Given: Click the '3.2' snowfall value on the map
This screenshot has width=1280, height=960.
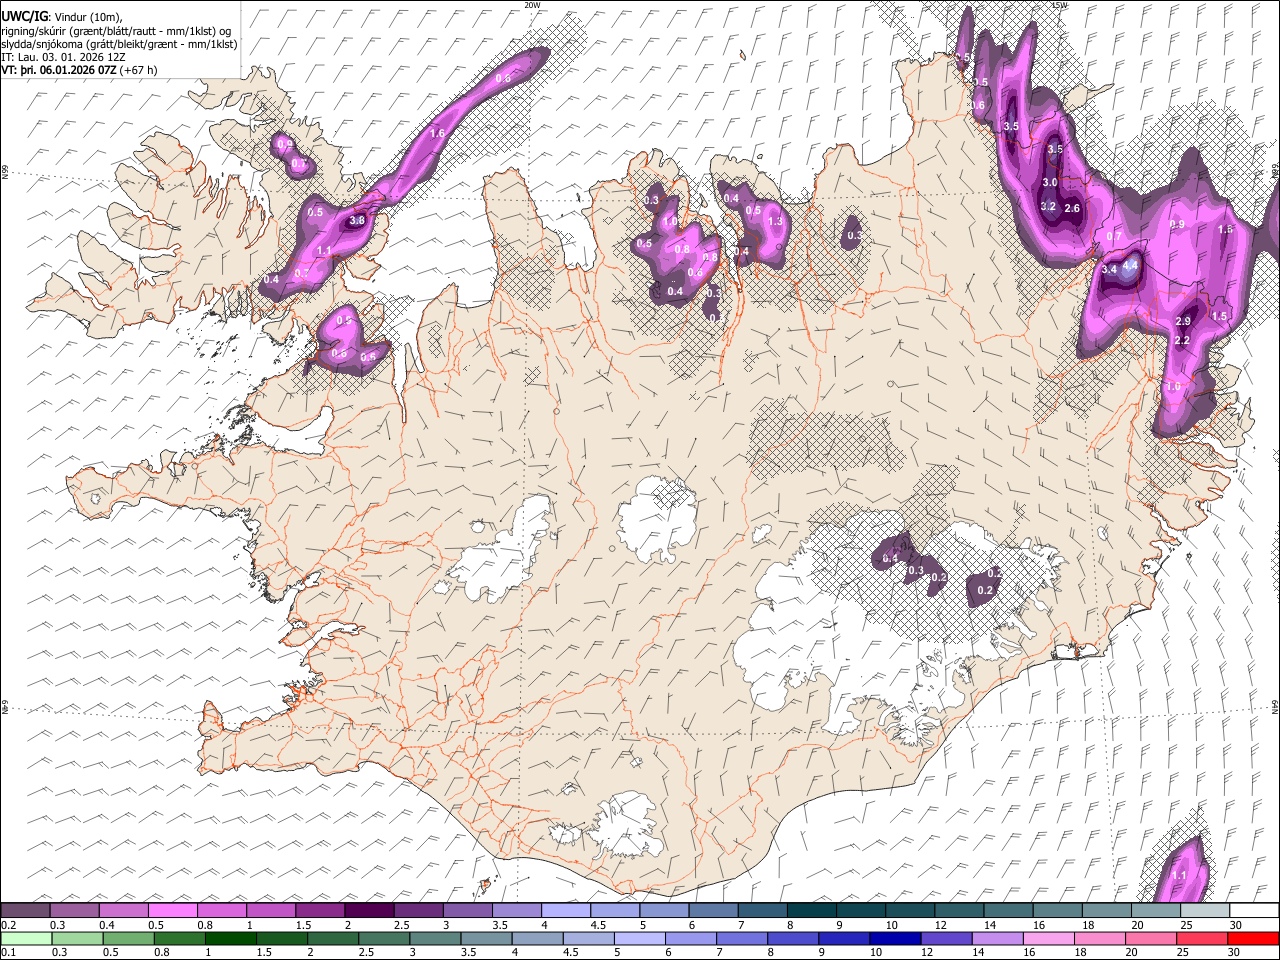Looking at the screenshot, I should (1048, 206).
